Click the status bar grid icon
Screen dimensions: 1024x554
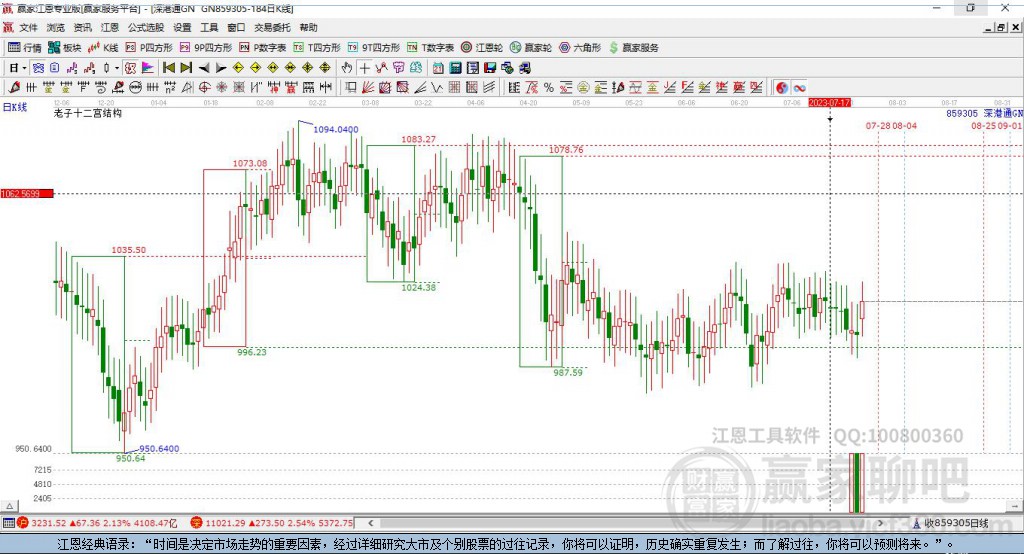point(8,523)
